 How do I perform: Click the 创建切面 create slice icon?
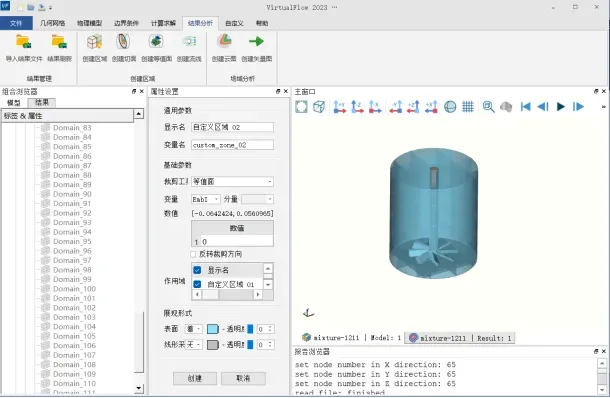point(123,42)
